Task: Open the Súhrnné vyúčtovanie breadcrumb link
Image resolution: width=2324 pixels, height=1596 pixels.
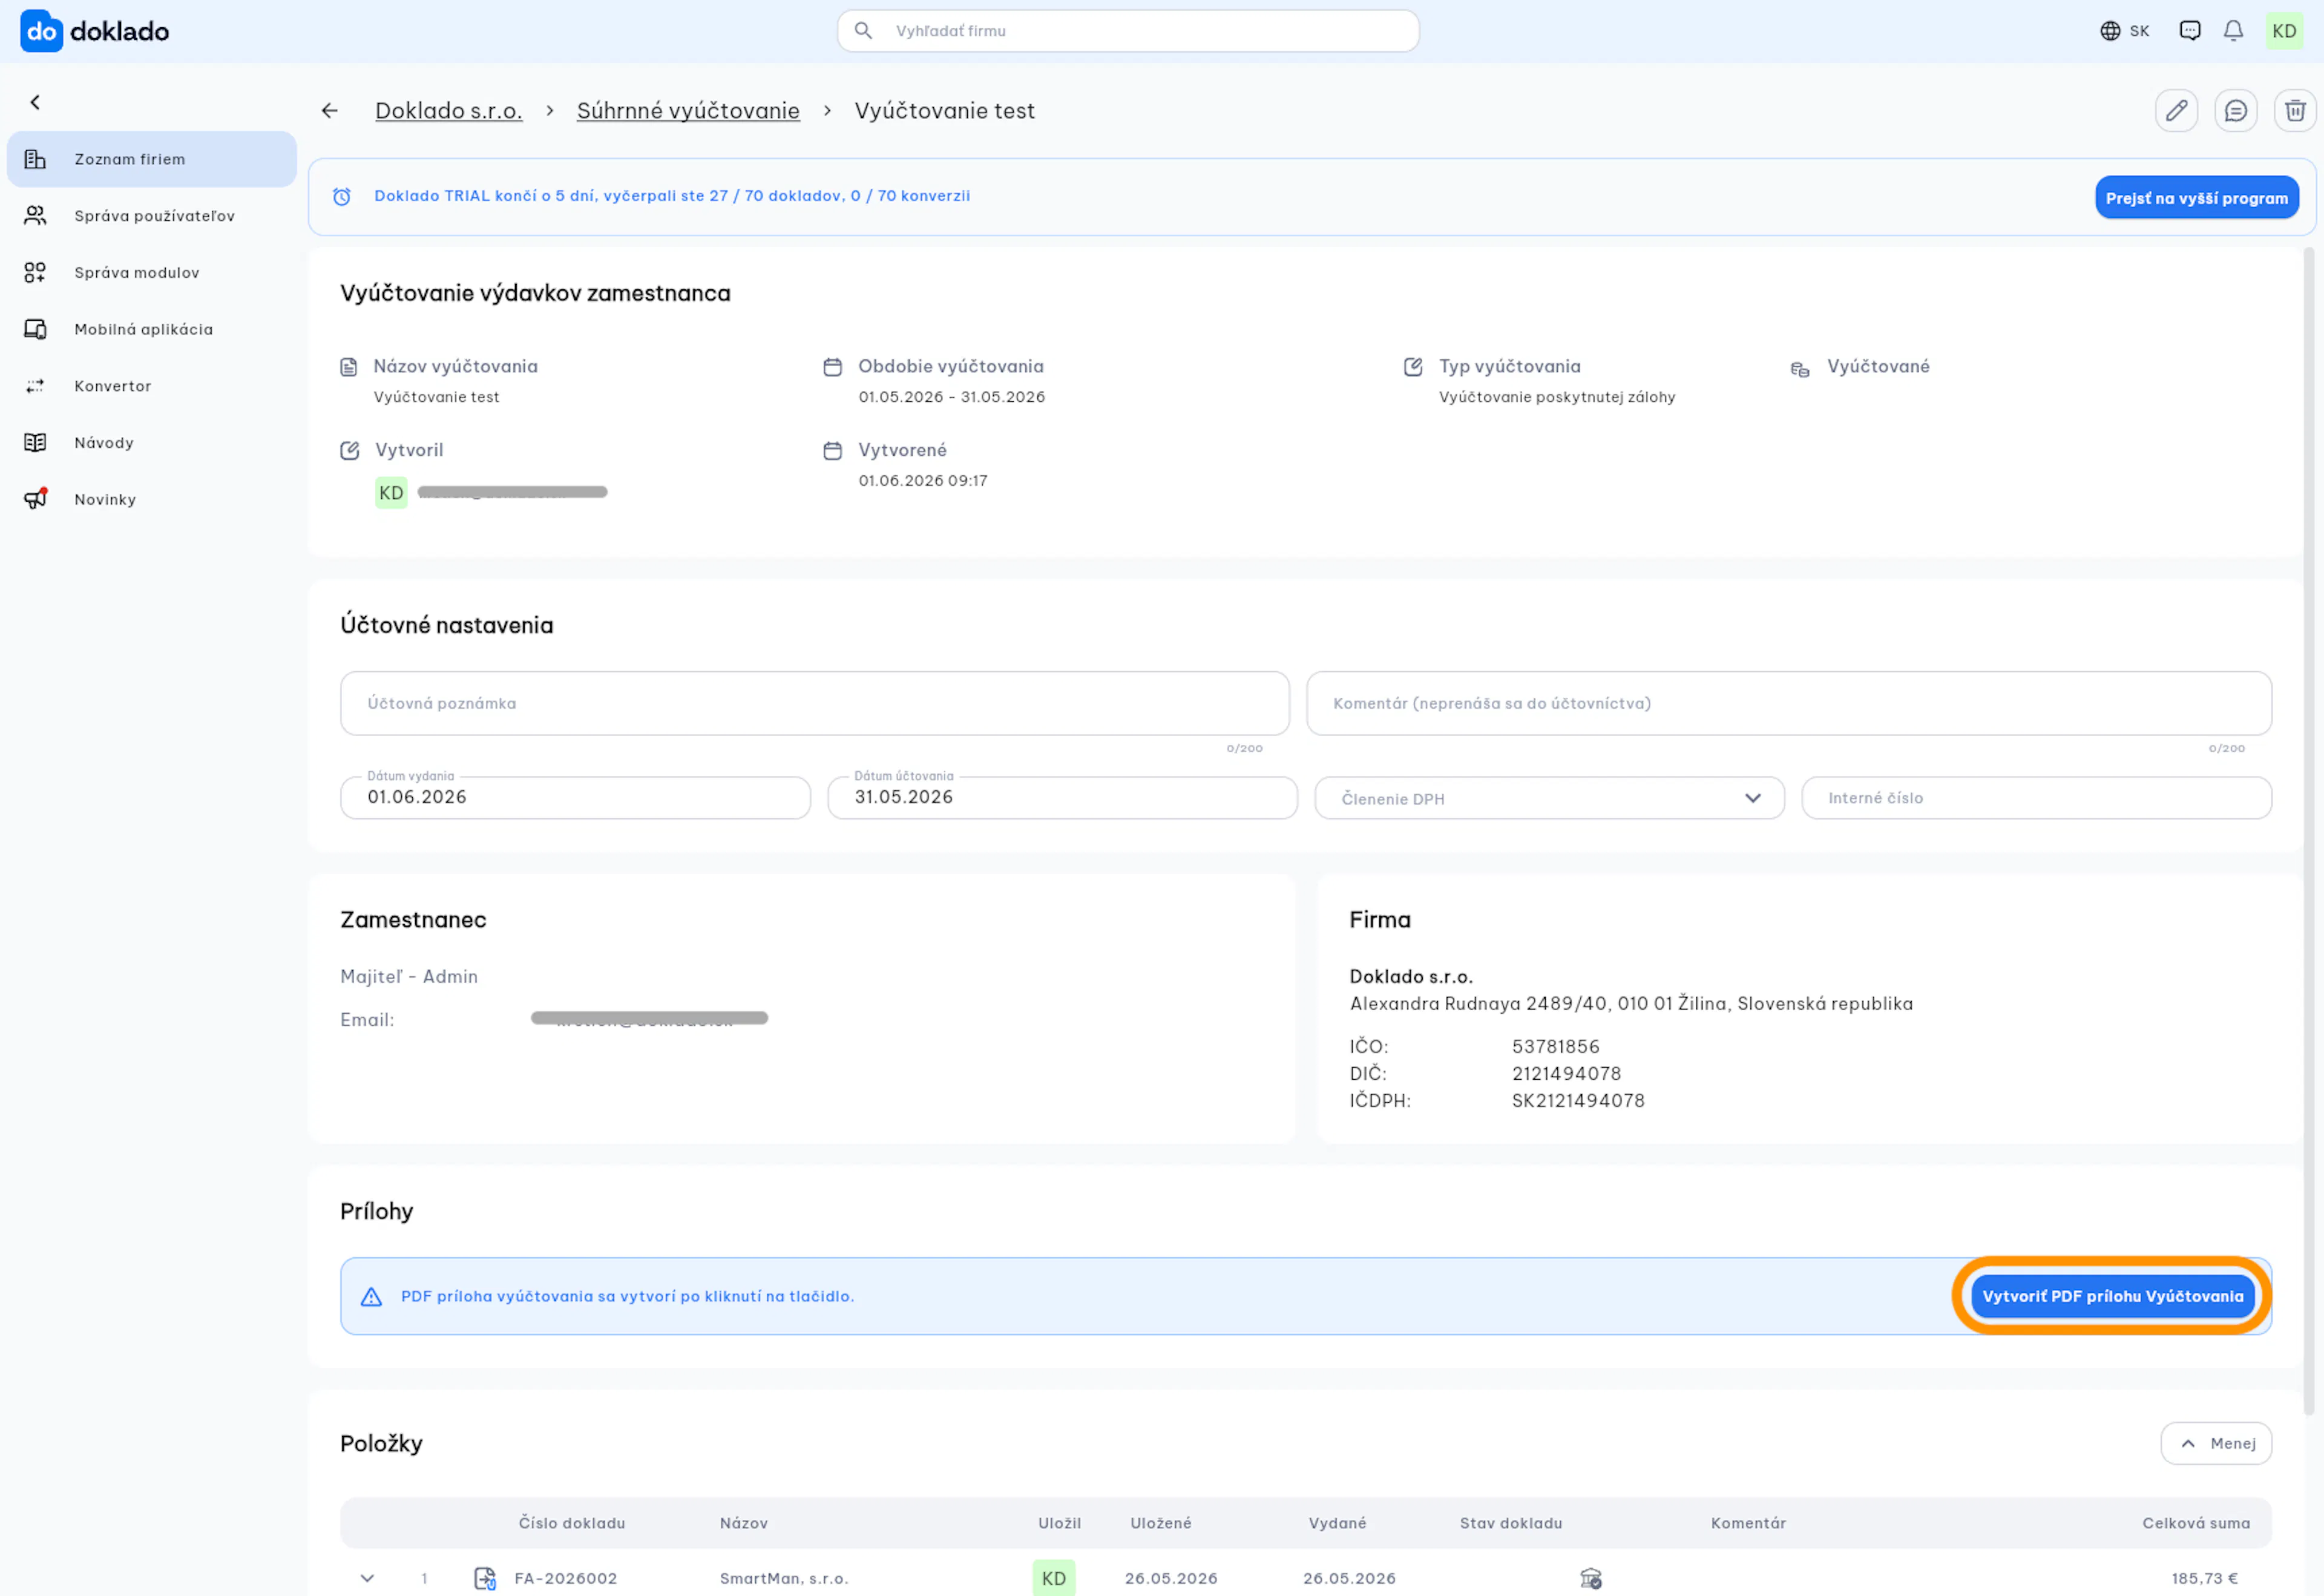Action: pos(688,111)
